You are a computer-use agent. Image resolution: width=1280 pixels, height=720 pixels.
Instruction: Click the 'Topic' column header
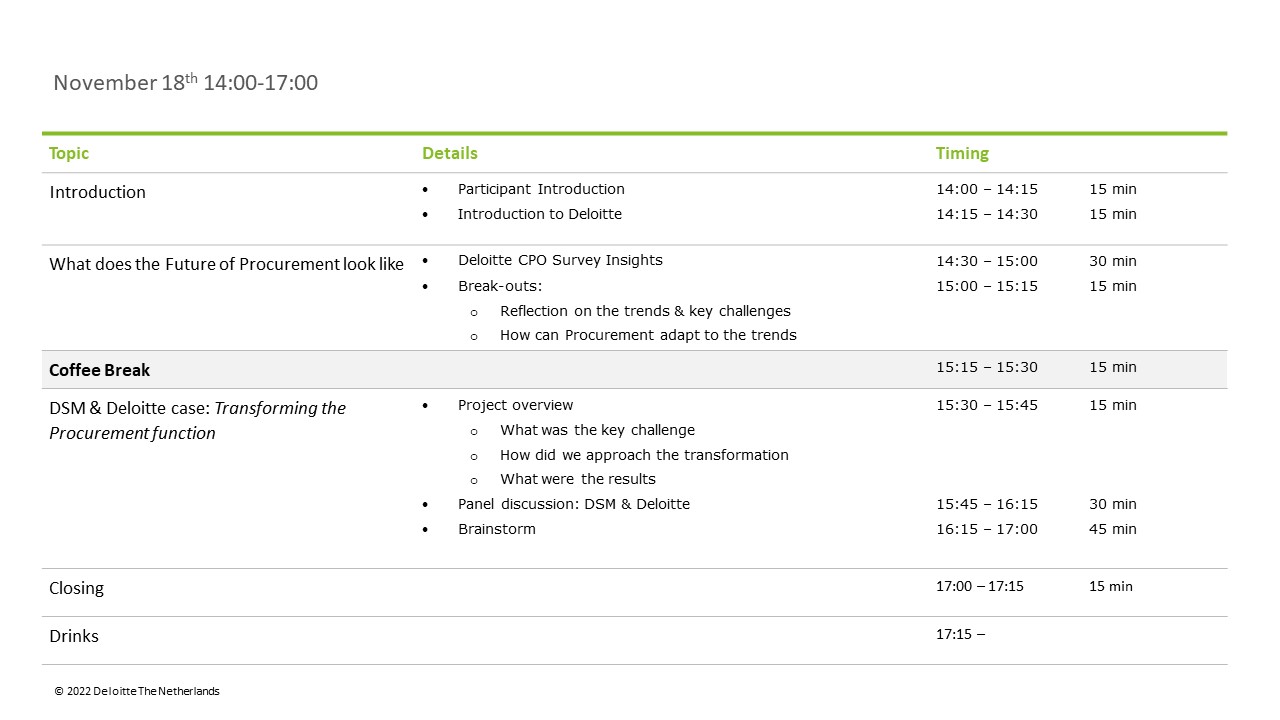coord(69,153)
